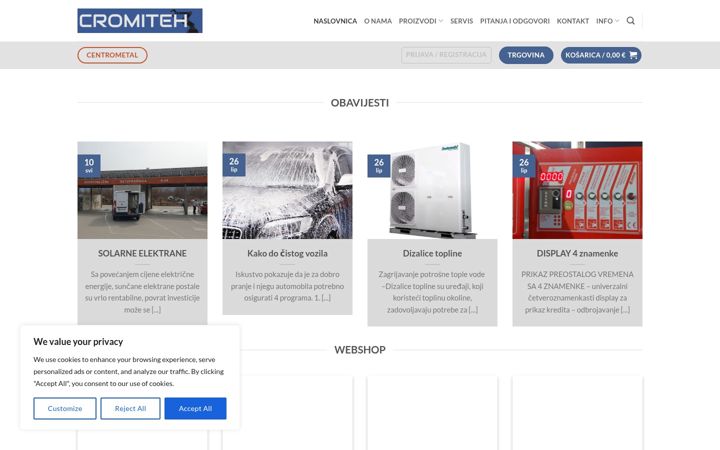Open DISPLAY 4 znamenke article title

(x=577, y=253)
